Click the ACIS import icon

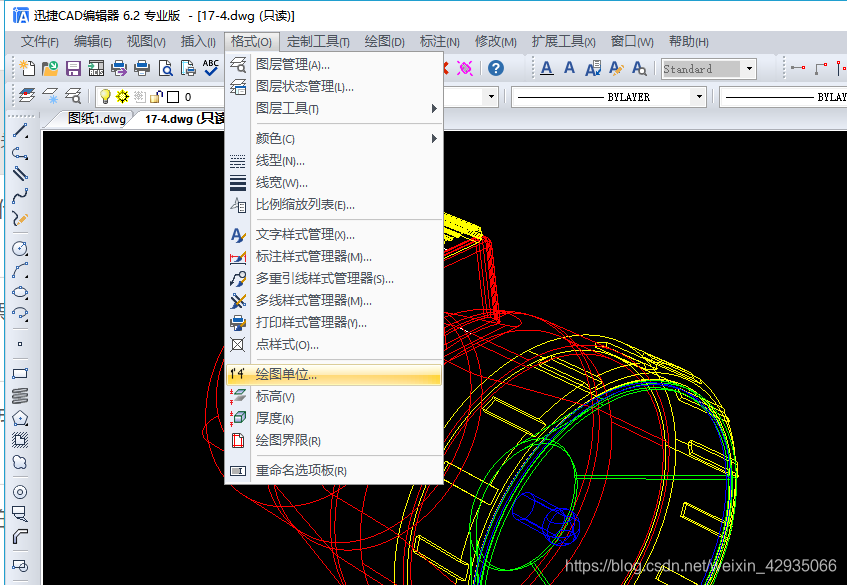tap(96, 68)
